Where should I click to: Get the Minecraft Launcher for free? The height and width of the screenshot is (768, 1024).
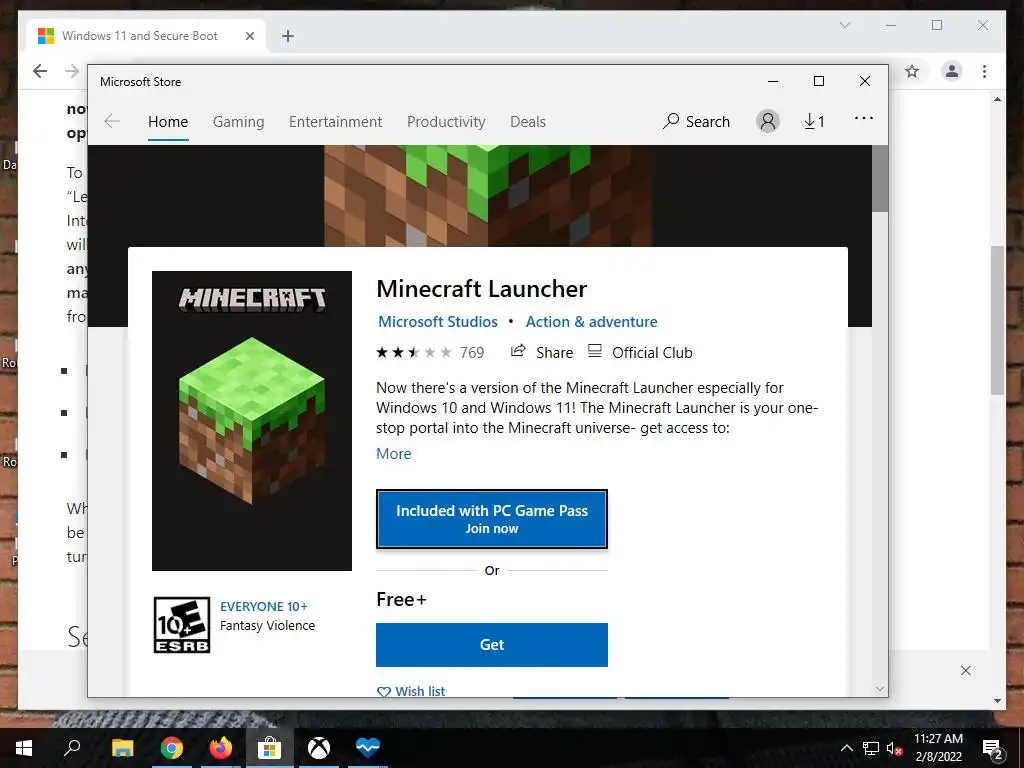point(492,645)
